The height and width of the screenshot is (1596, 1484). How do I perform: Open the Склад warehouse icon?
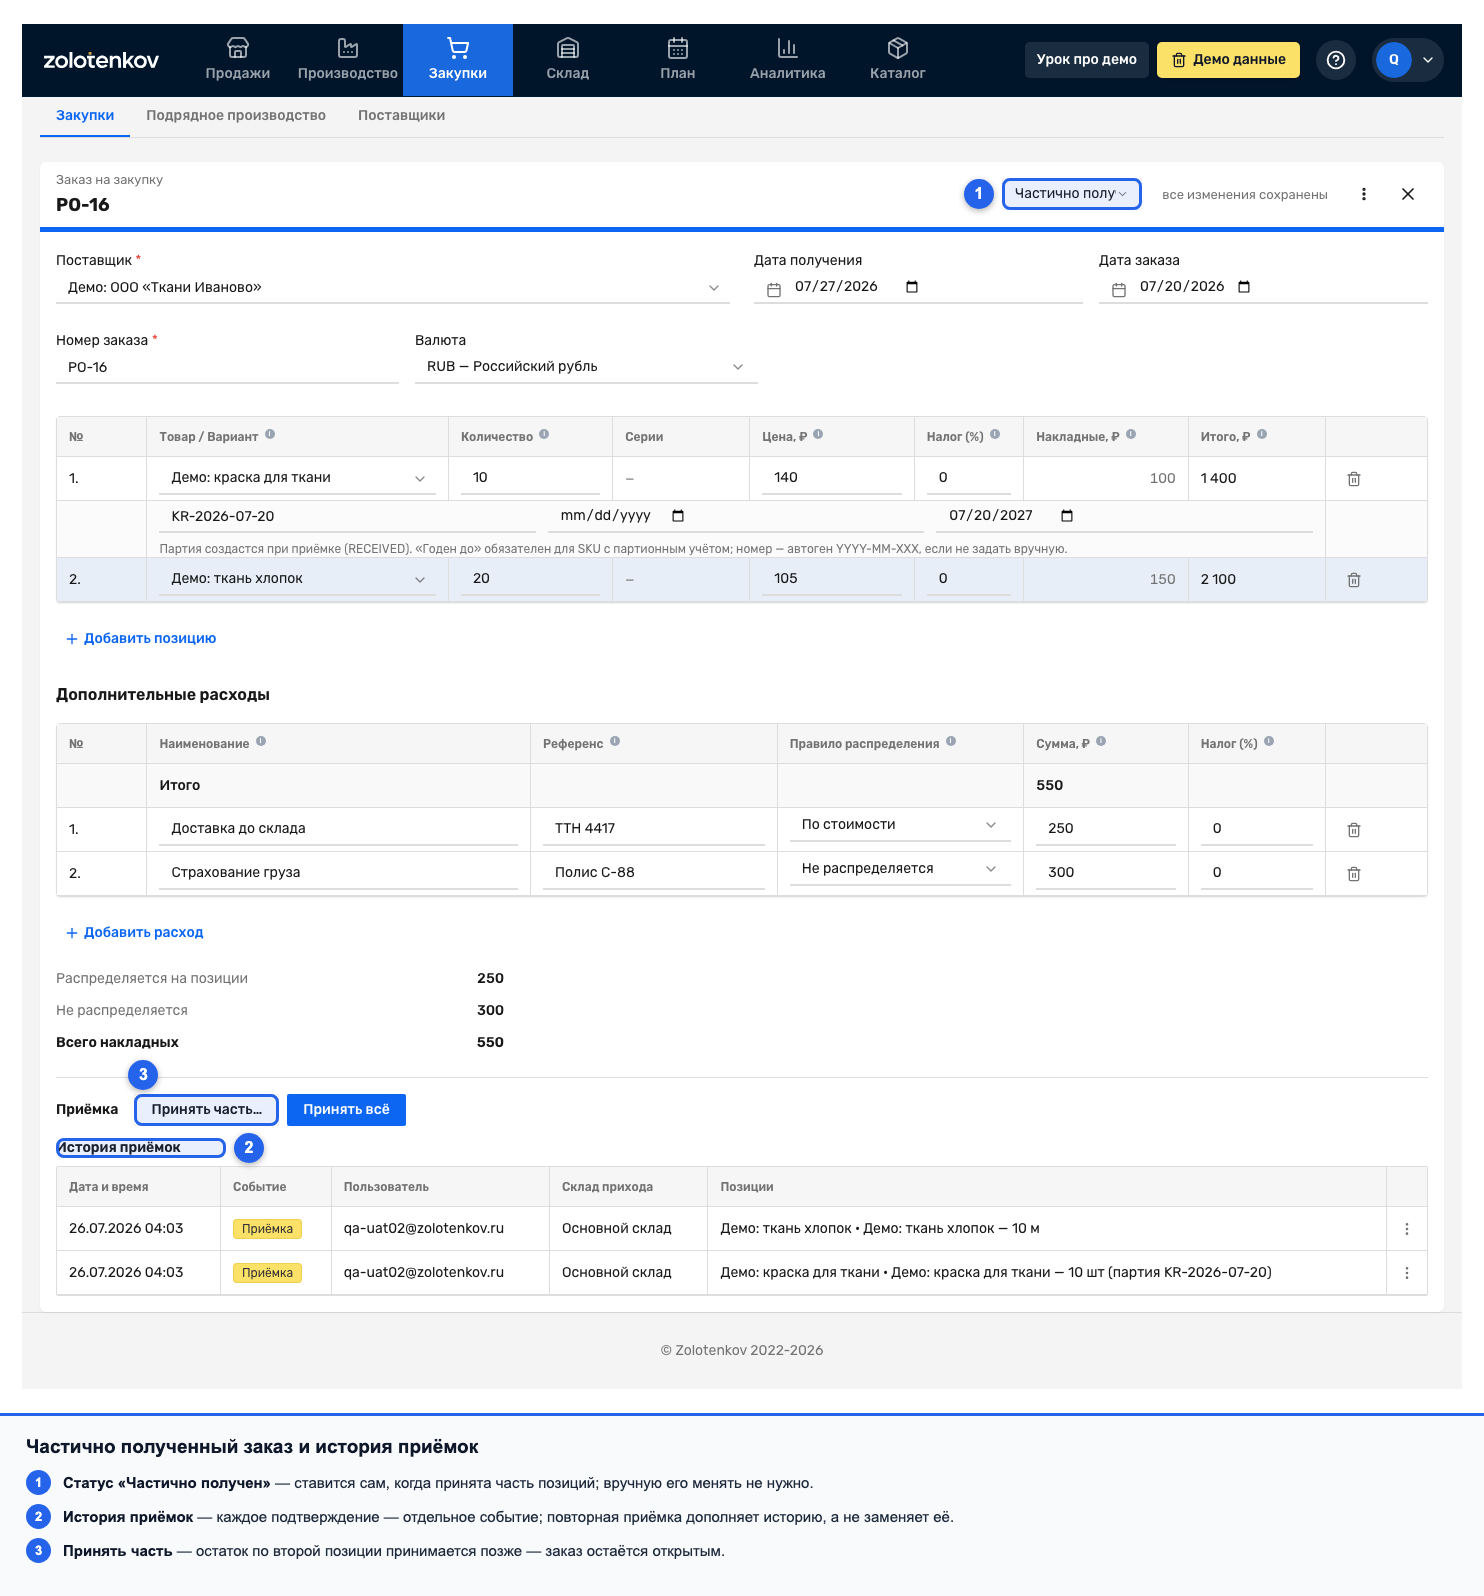click(x=568, y=48)
